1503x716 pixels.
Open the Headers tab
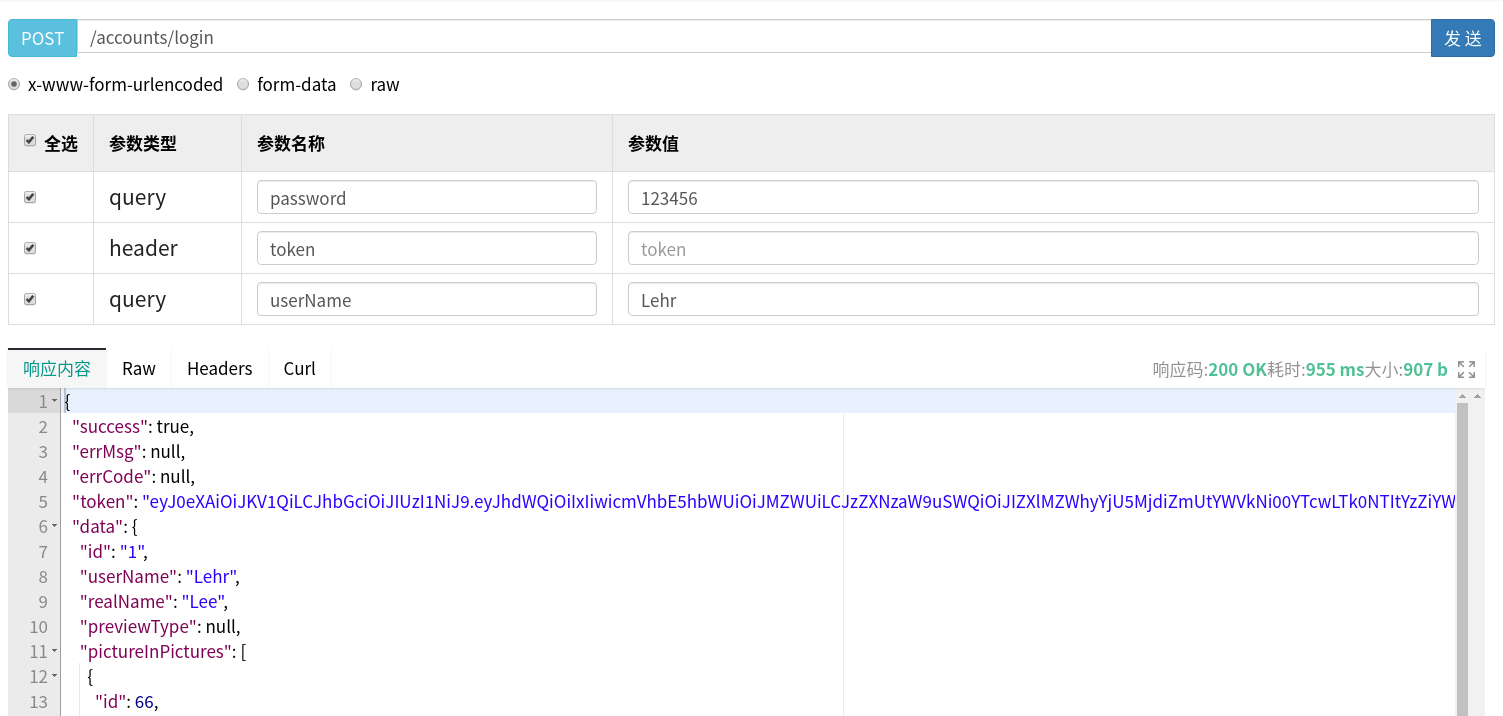pos(219,368)
